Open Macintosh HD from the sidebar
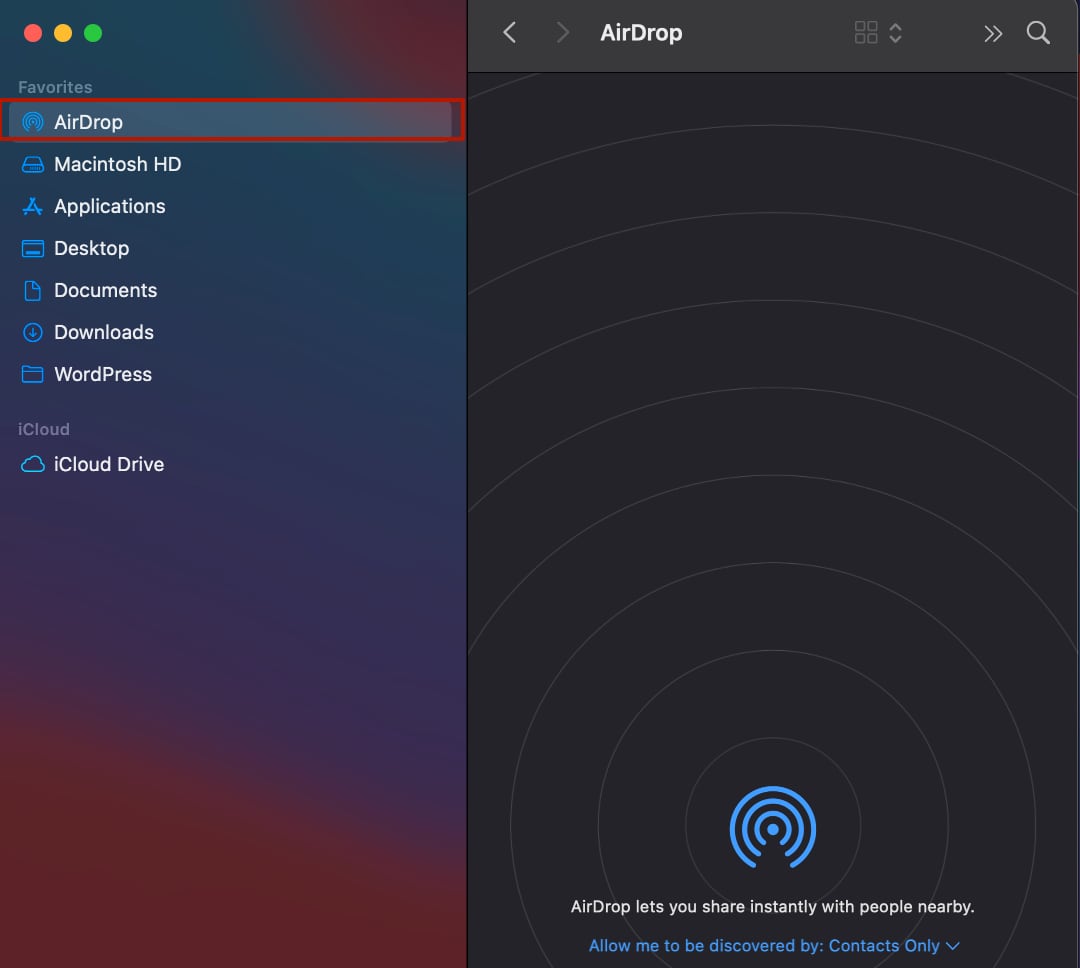This screenshot has width=1080, height=968. pyautogui.click(x=117, y=164)
